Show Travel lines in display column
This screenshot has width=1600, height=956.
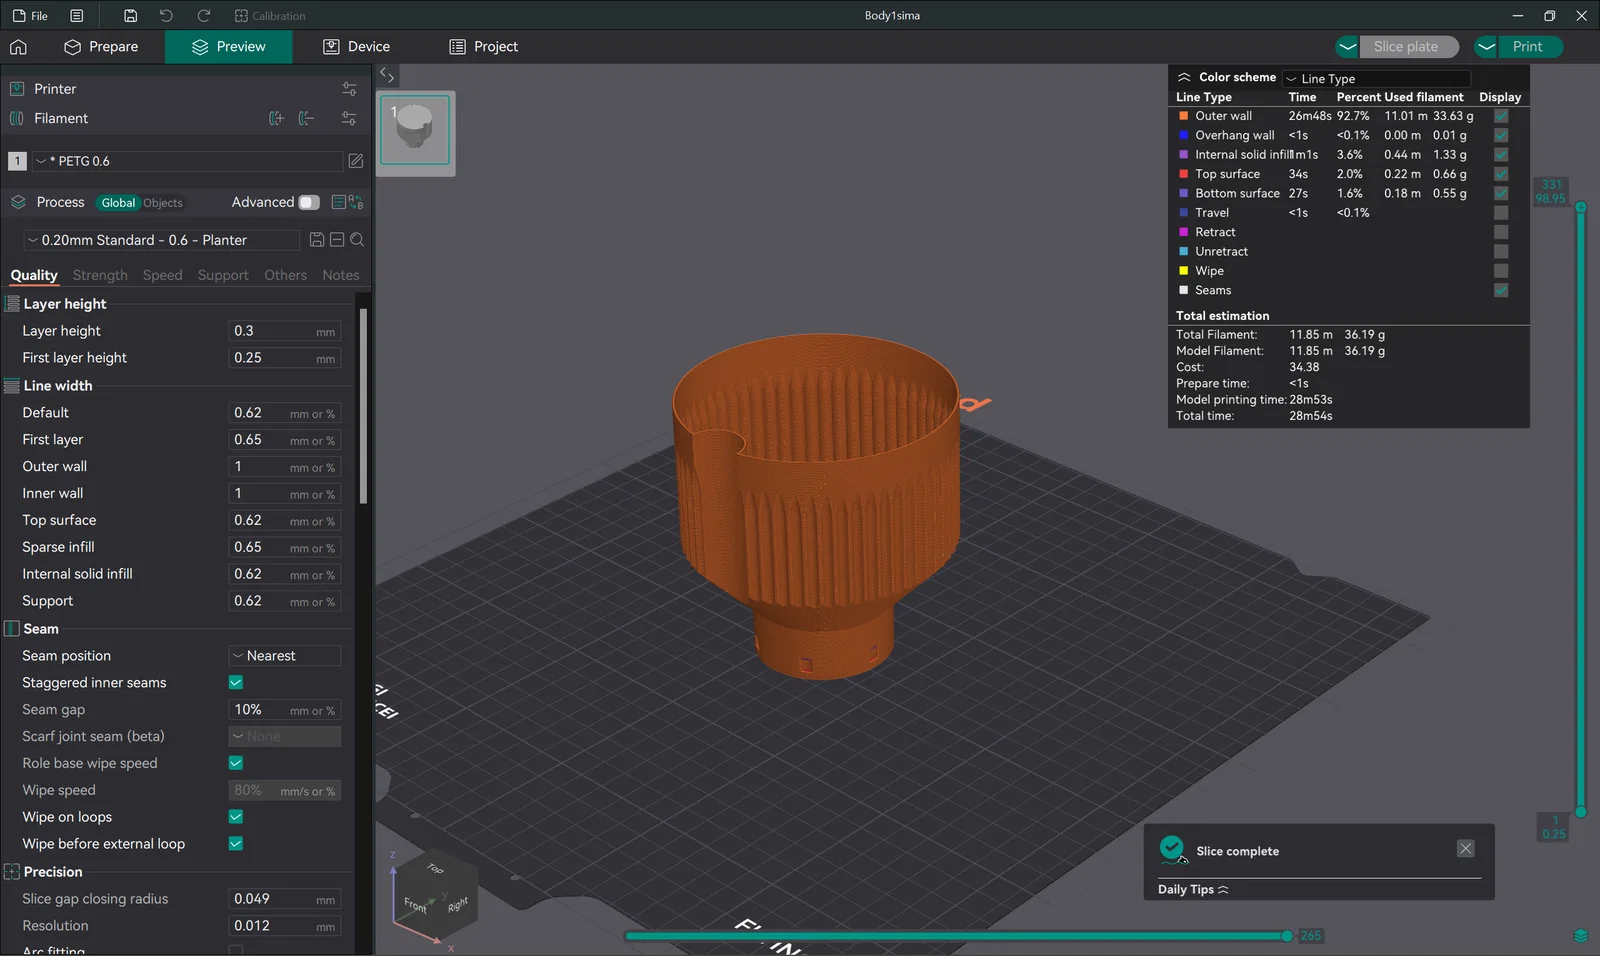coord(1500,213)
